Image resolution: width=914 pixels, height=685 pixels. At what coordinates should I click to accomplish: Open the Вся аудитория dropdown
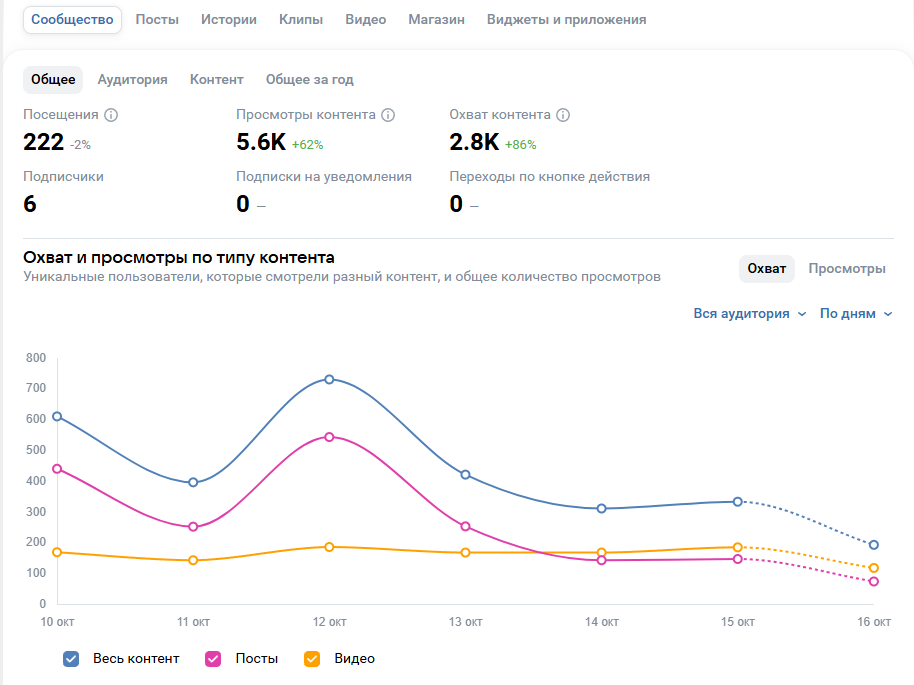point(749,313)
